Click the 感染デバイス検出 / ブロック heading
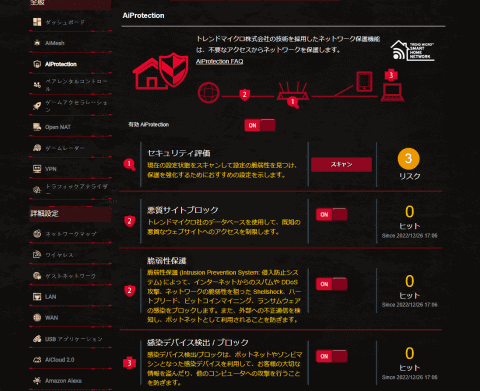The image size is (480, 391). pos(198,342)
